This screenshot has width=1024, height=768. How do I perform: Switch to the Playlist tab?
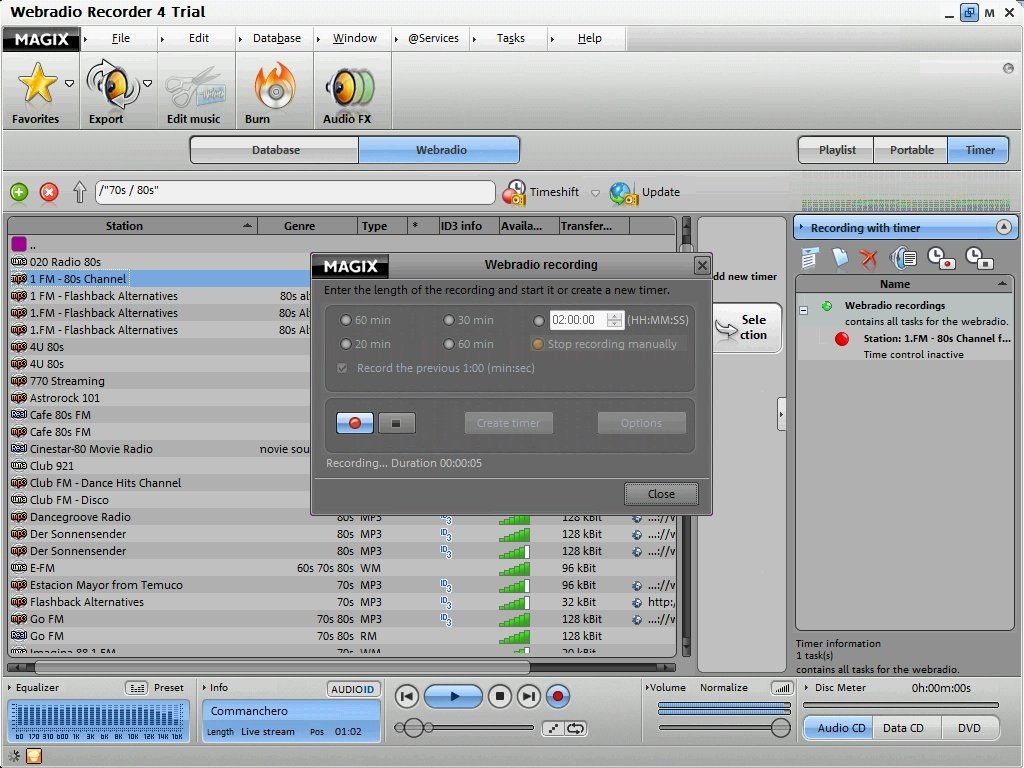[835, 149]
